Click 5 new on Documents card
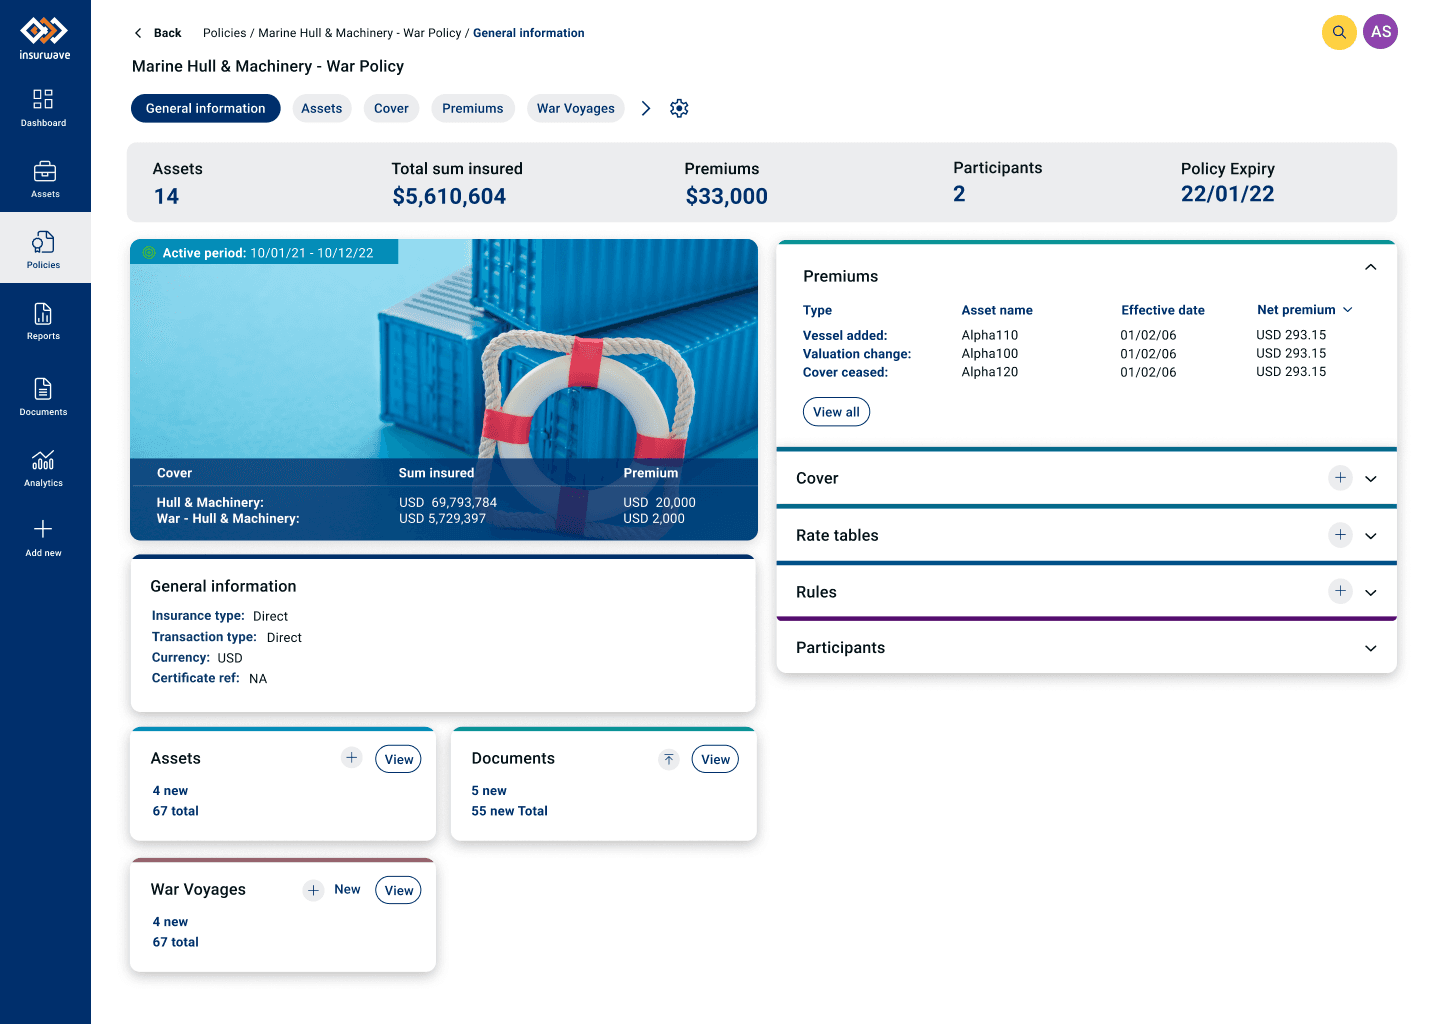This screenshot has width=1440, height=1024. coord(489,791)
